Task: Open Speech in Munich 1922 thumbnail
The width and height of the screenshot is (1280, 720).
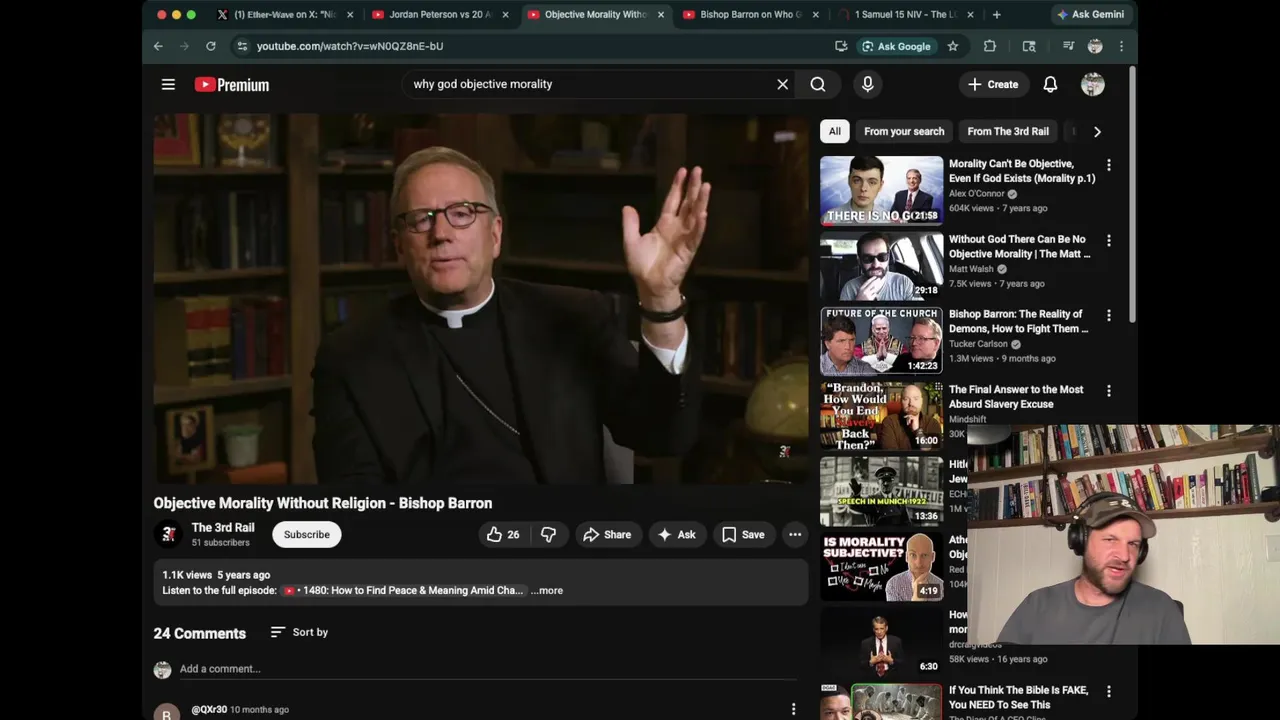Action: (x=881, y=491)
